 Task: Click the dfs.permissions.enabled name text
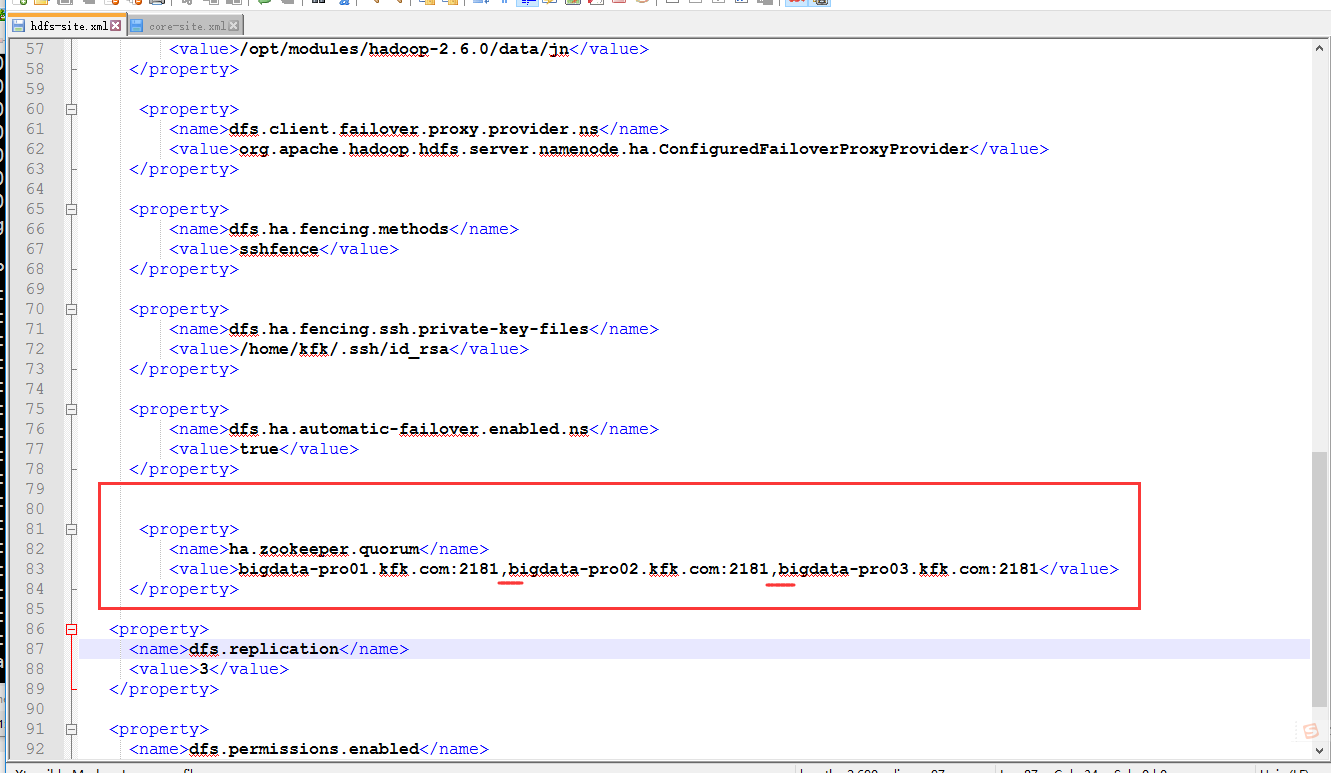tap(304, 749)
